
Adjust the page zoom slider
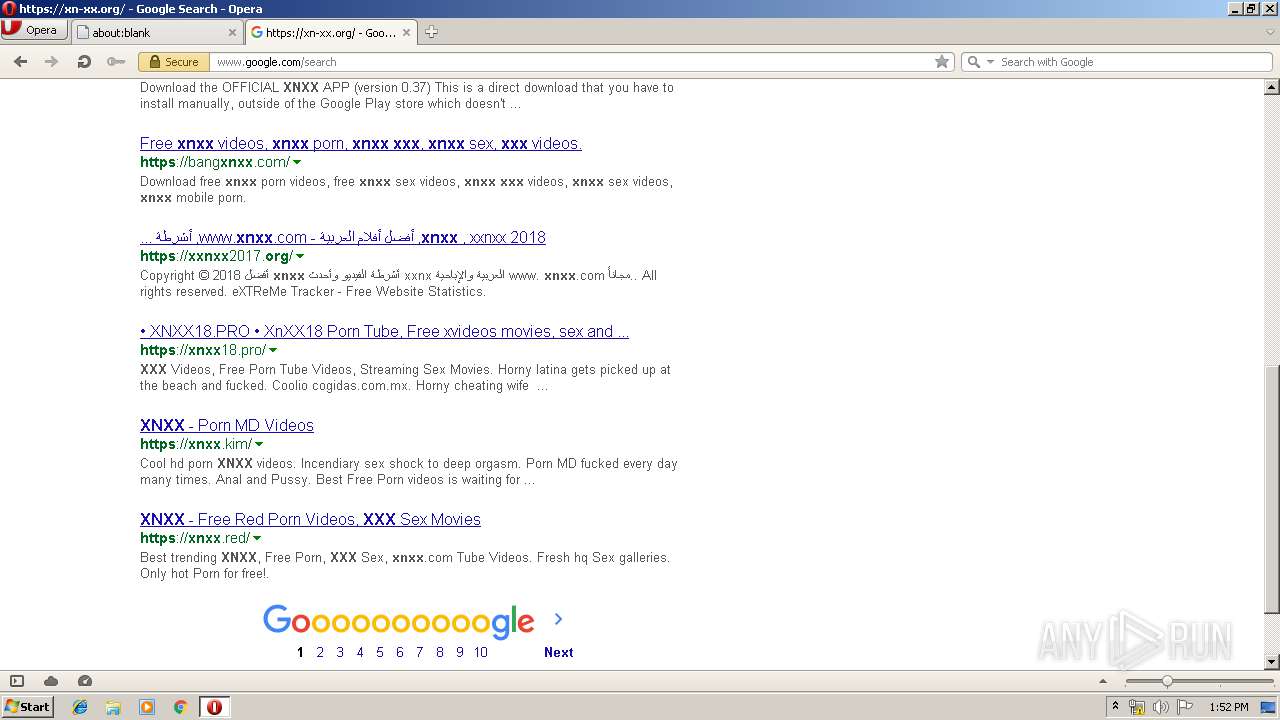coord(1166,681)
